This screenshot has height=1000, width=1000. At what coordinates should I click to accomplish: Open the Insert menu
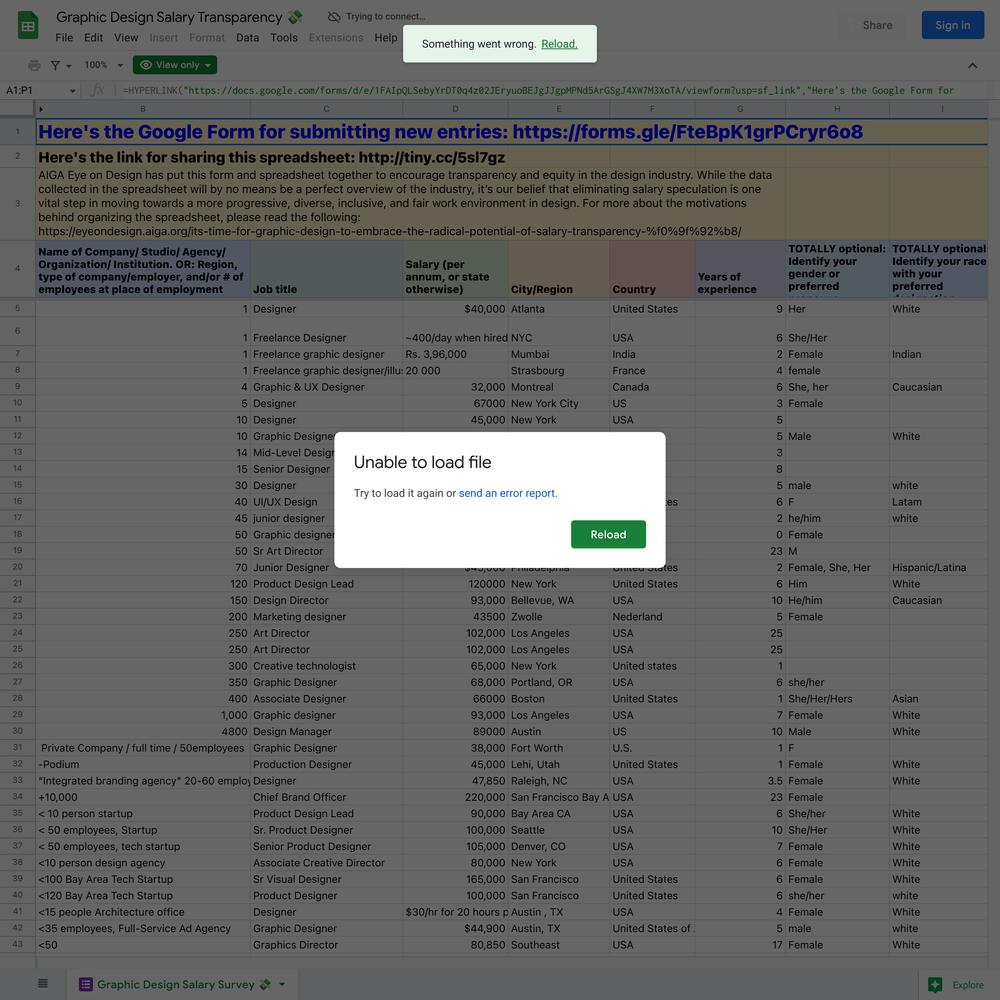[164, 38]
